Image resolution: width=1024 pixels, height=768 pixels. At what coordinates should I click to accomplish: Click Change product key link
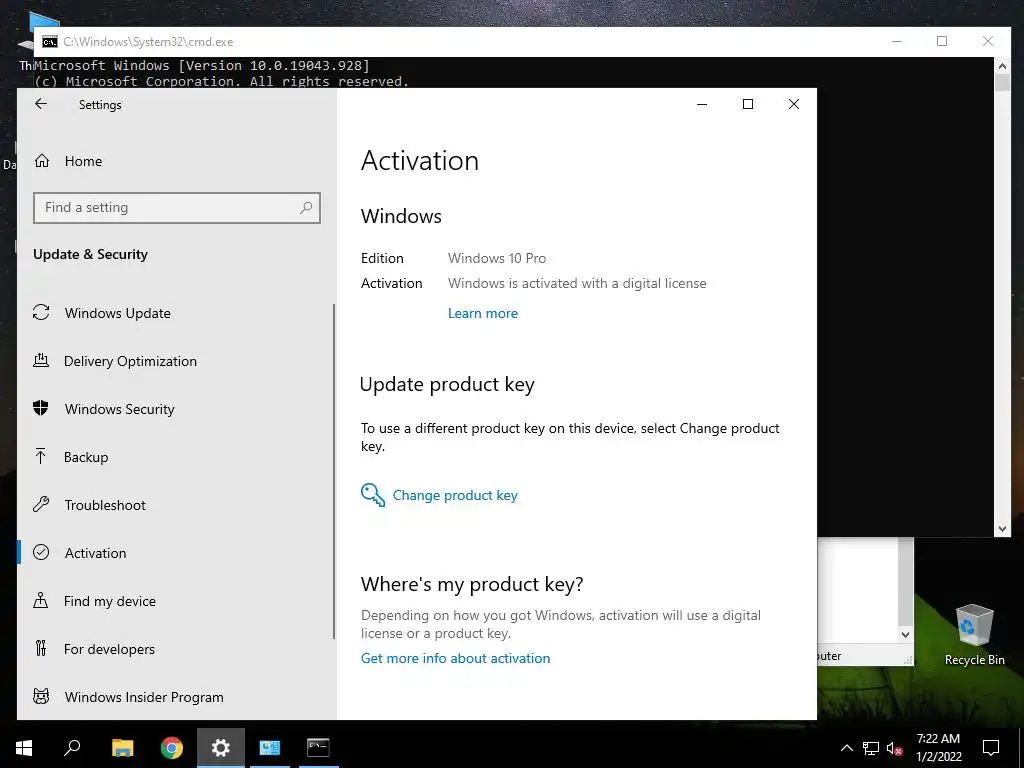tap(455, 495)
